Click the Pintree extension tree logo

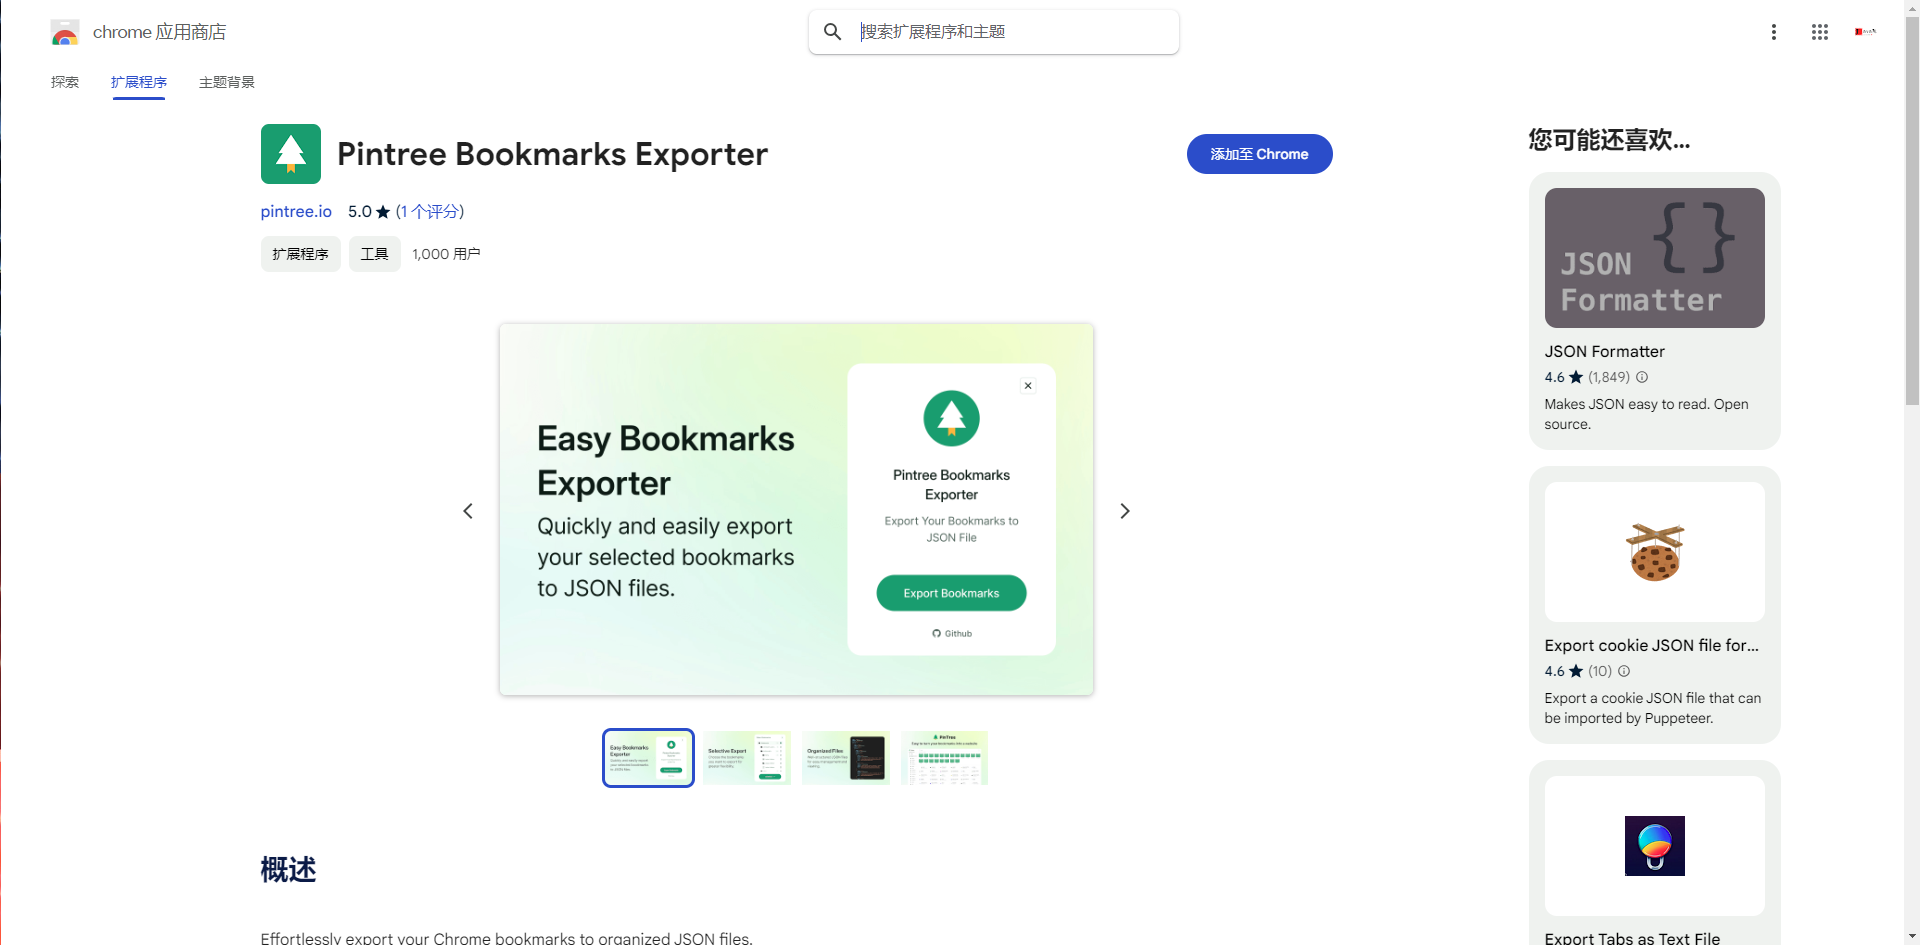coord(291,154)
